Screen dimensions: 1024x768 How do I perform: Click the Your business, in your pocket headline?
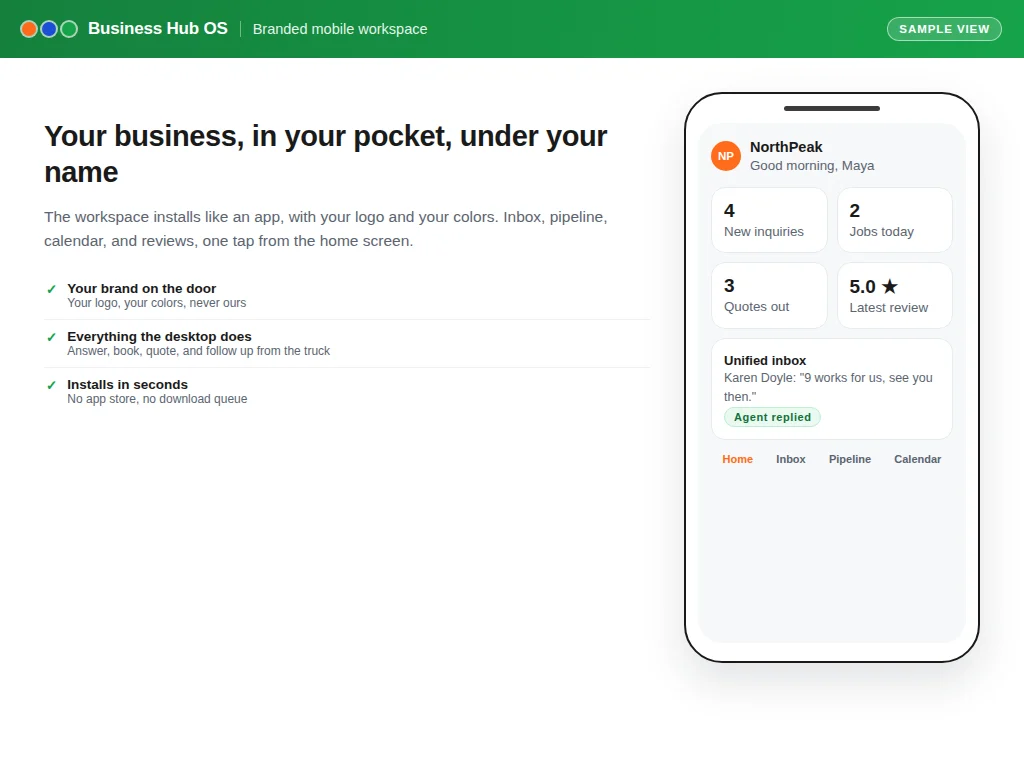[x=325, y=154]
